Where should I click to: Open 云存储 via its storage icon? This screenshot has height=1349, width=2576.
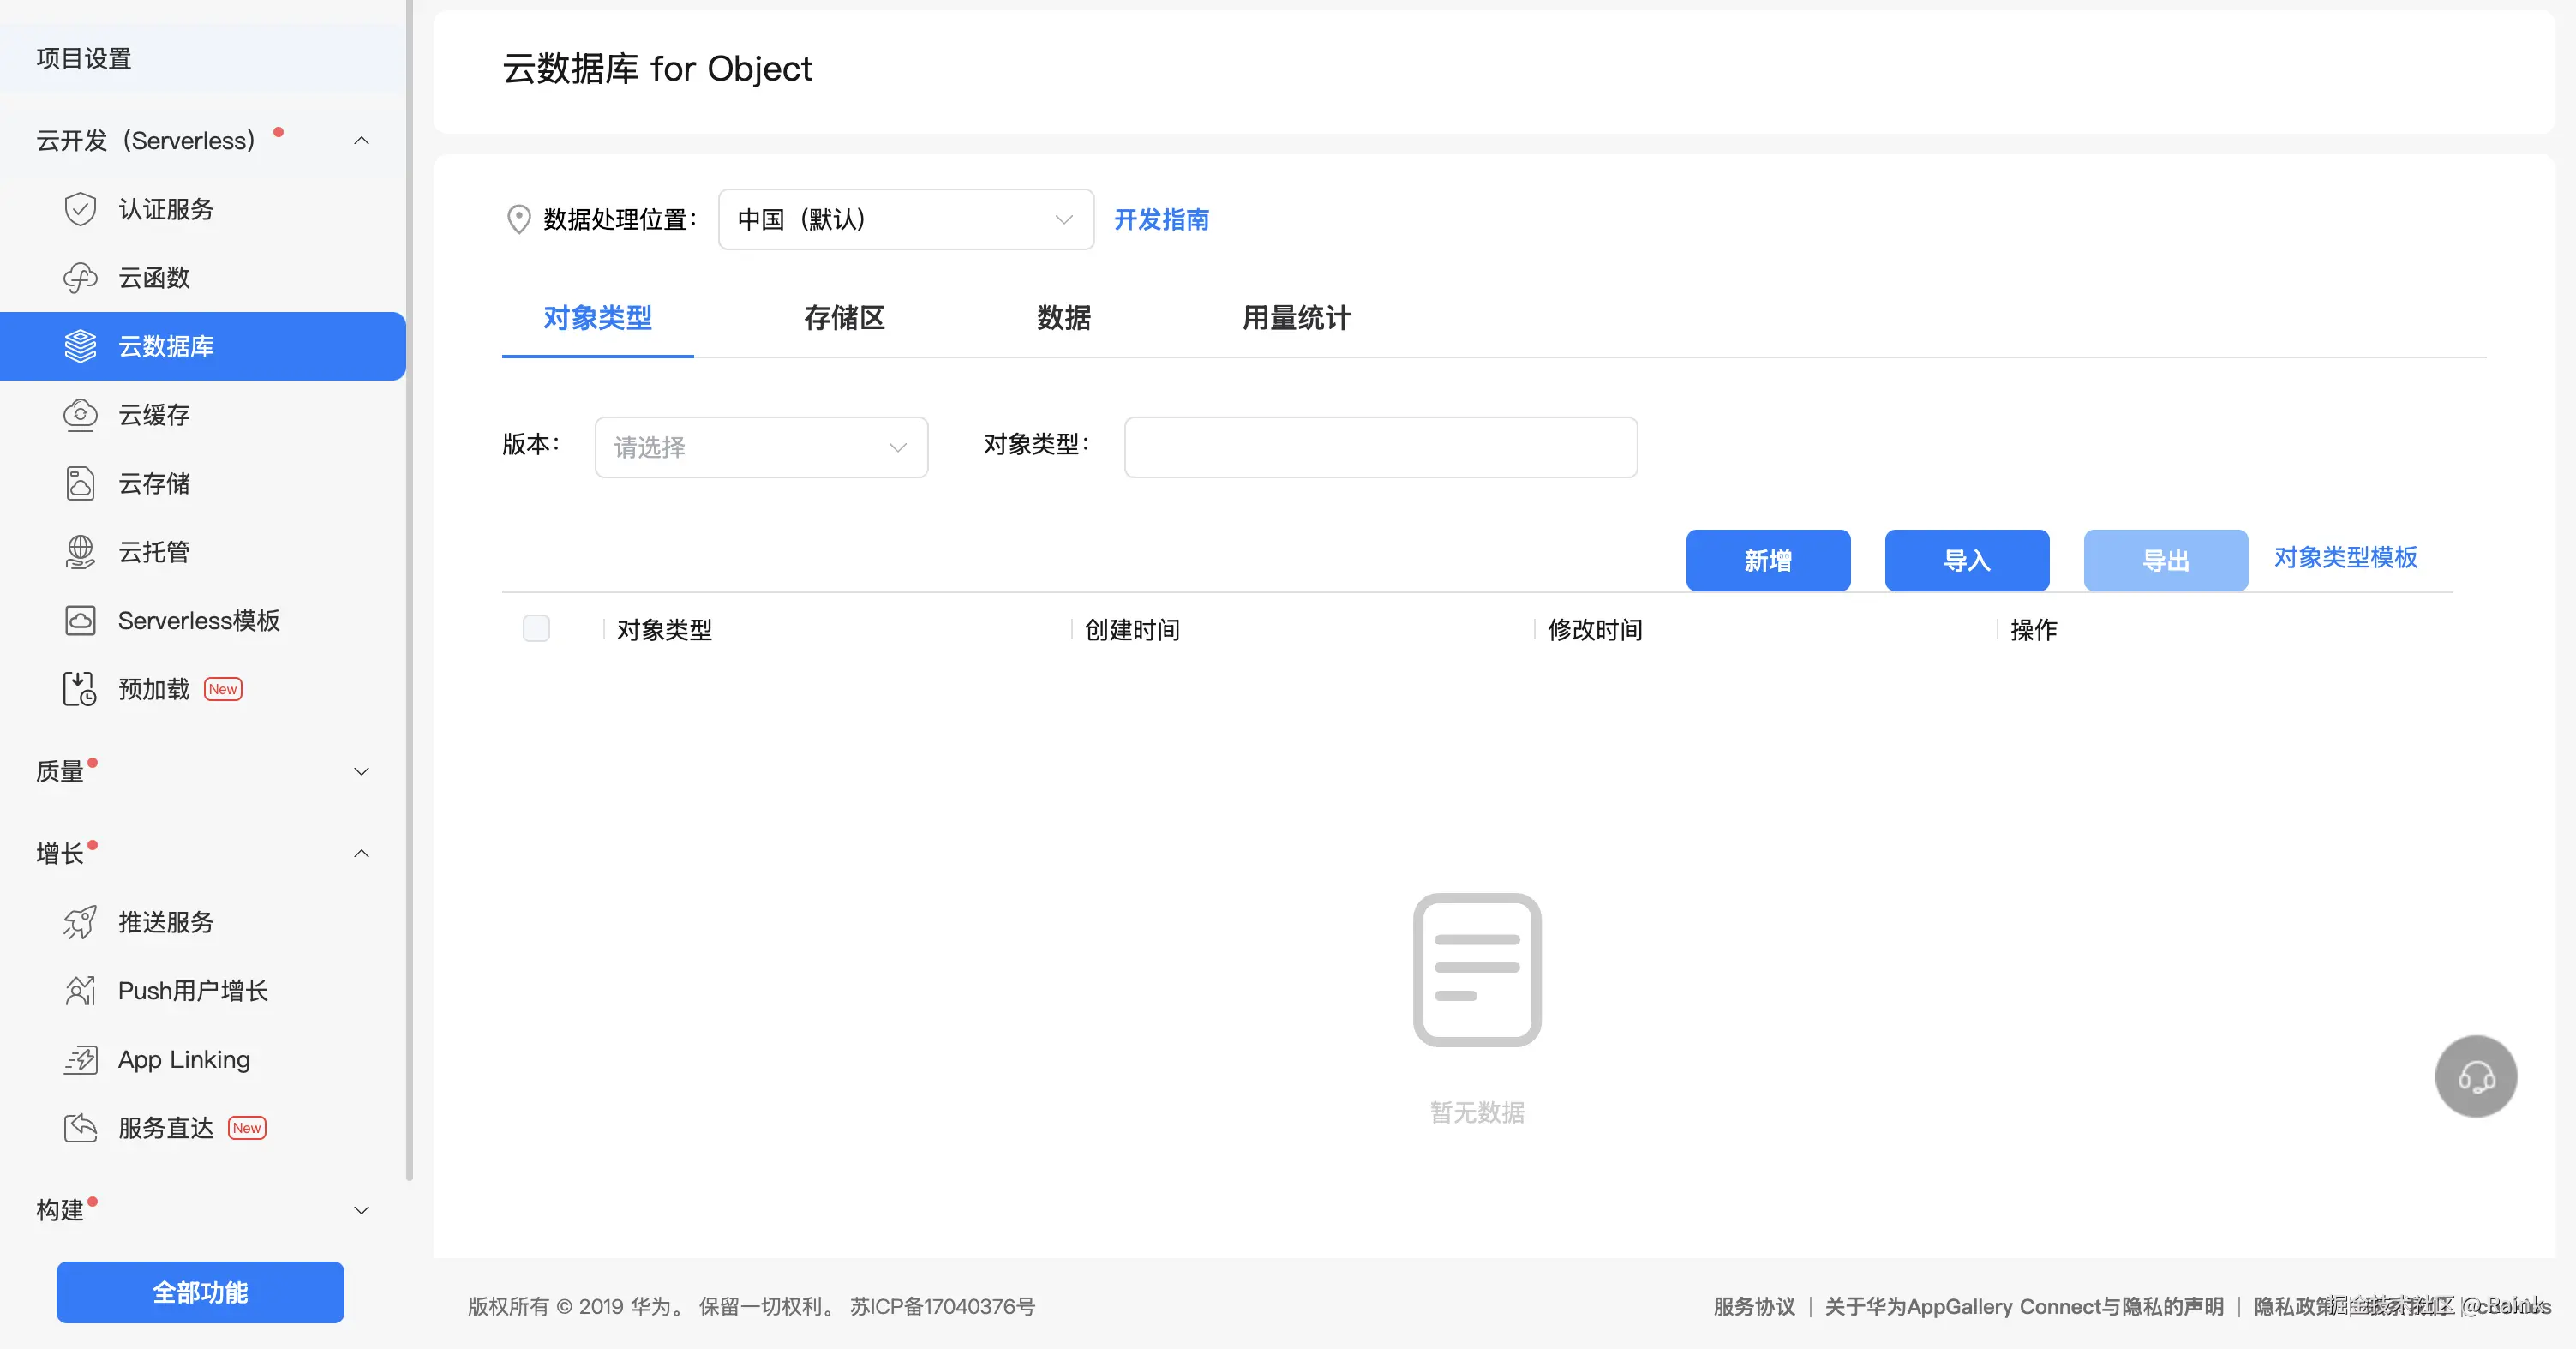tap(80, 484)
